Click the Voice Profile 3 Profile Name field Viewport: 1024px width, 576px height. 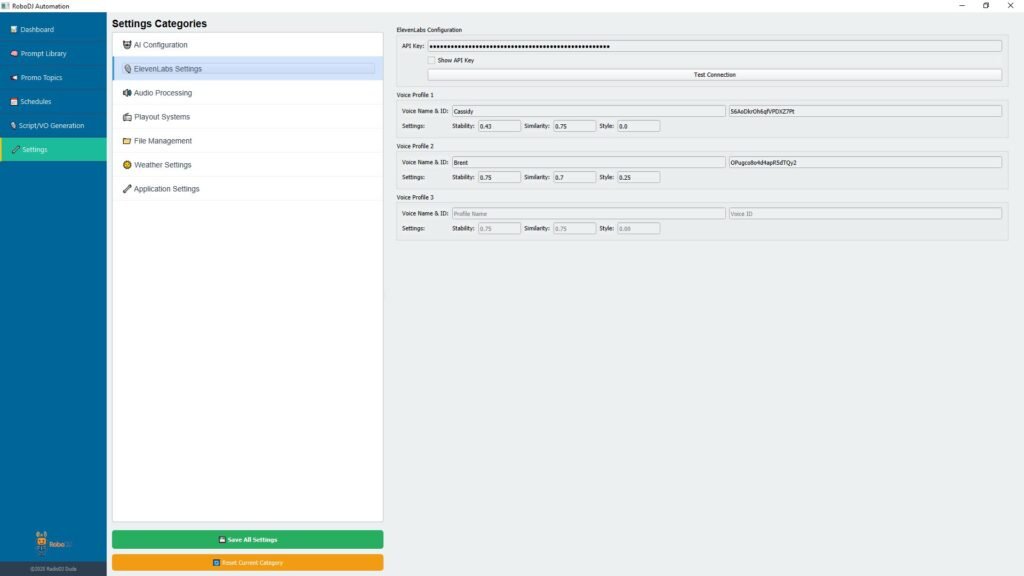pos(588,213)
